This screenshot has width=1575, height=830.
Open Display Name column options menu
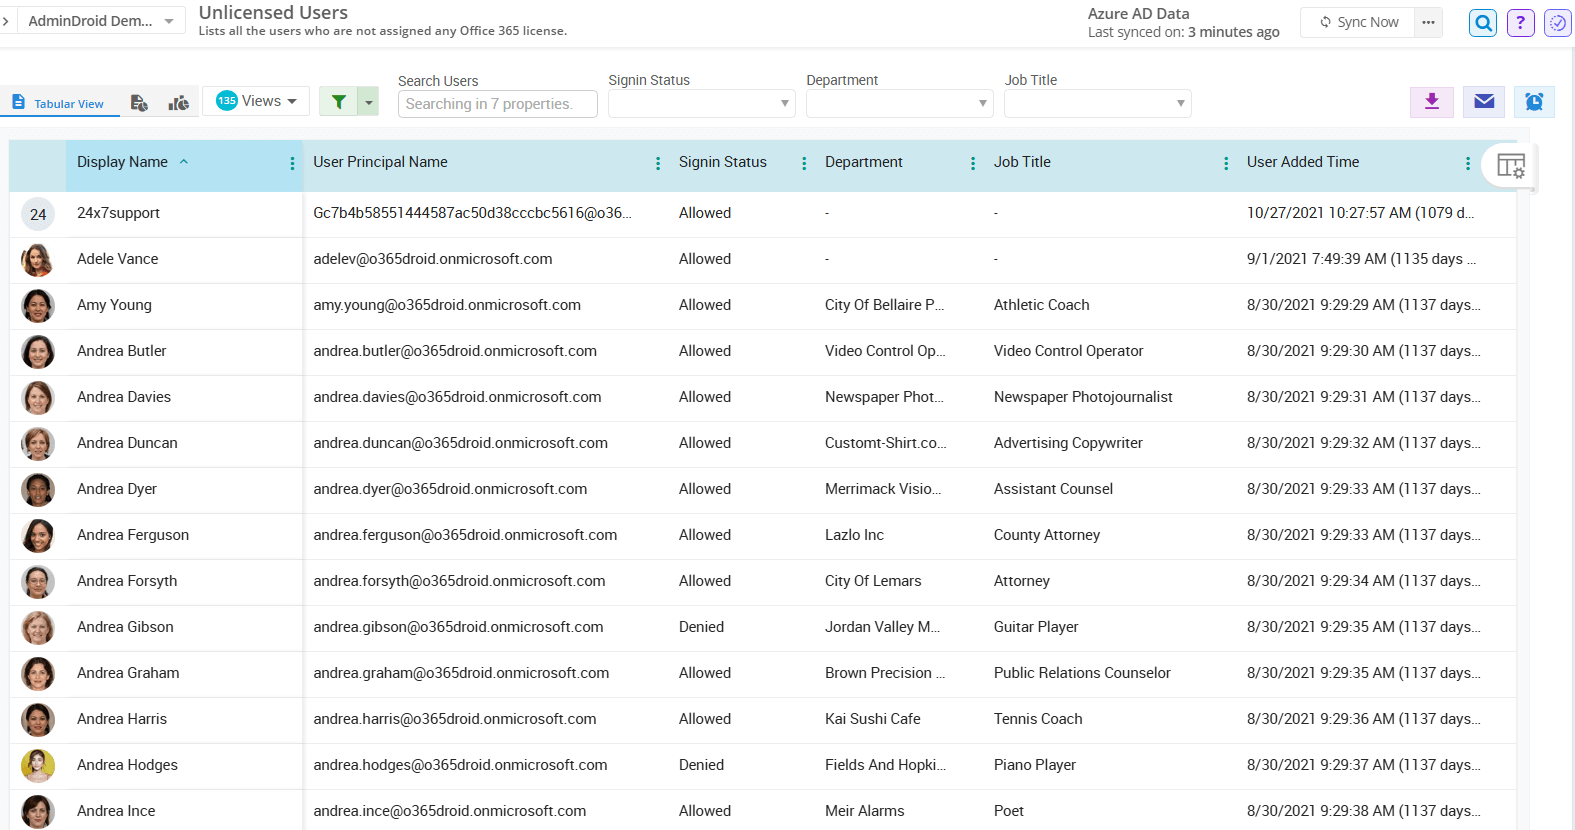pyautogui.click(x=292, y=163)
